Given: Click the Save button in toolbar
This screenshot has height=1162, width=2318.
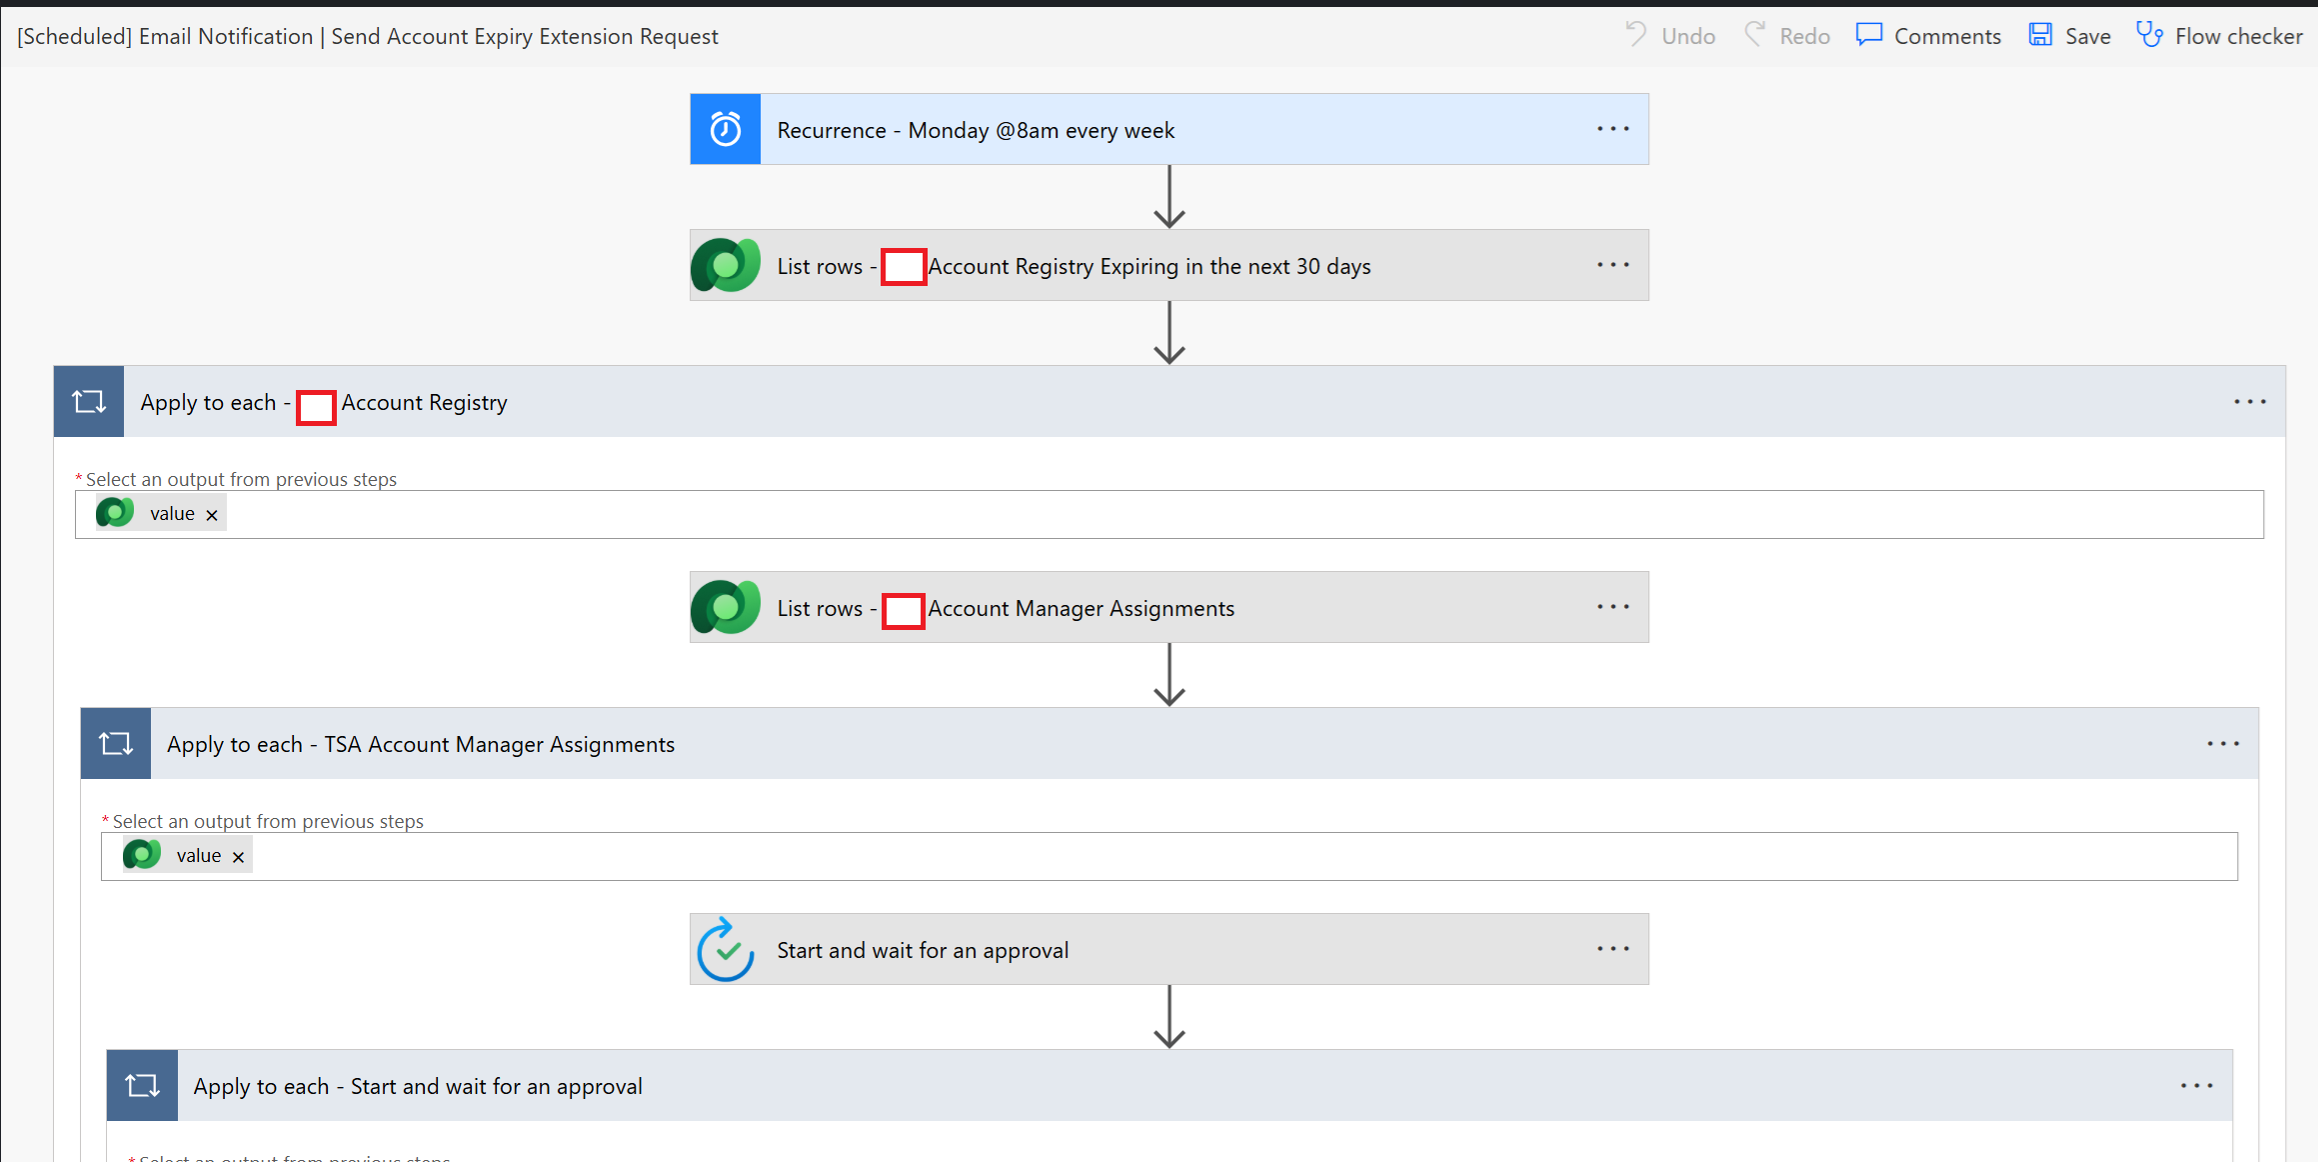Looking at the screenshot, I should click(2069, 36).
